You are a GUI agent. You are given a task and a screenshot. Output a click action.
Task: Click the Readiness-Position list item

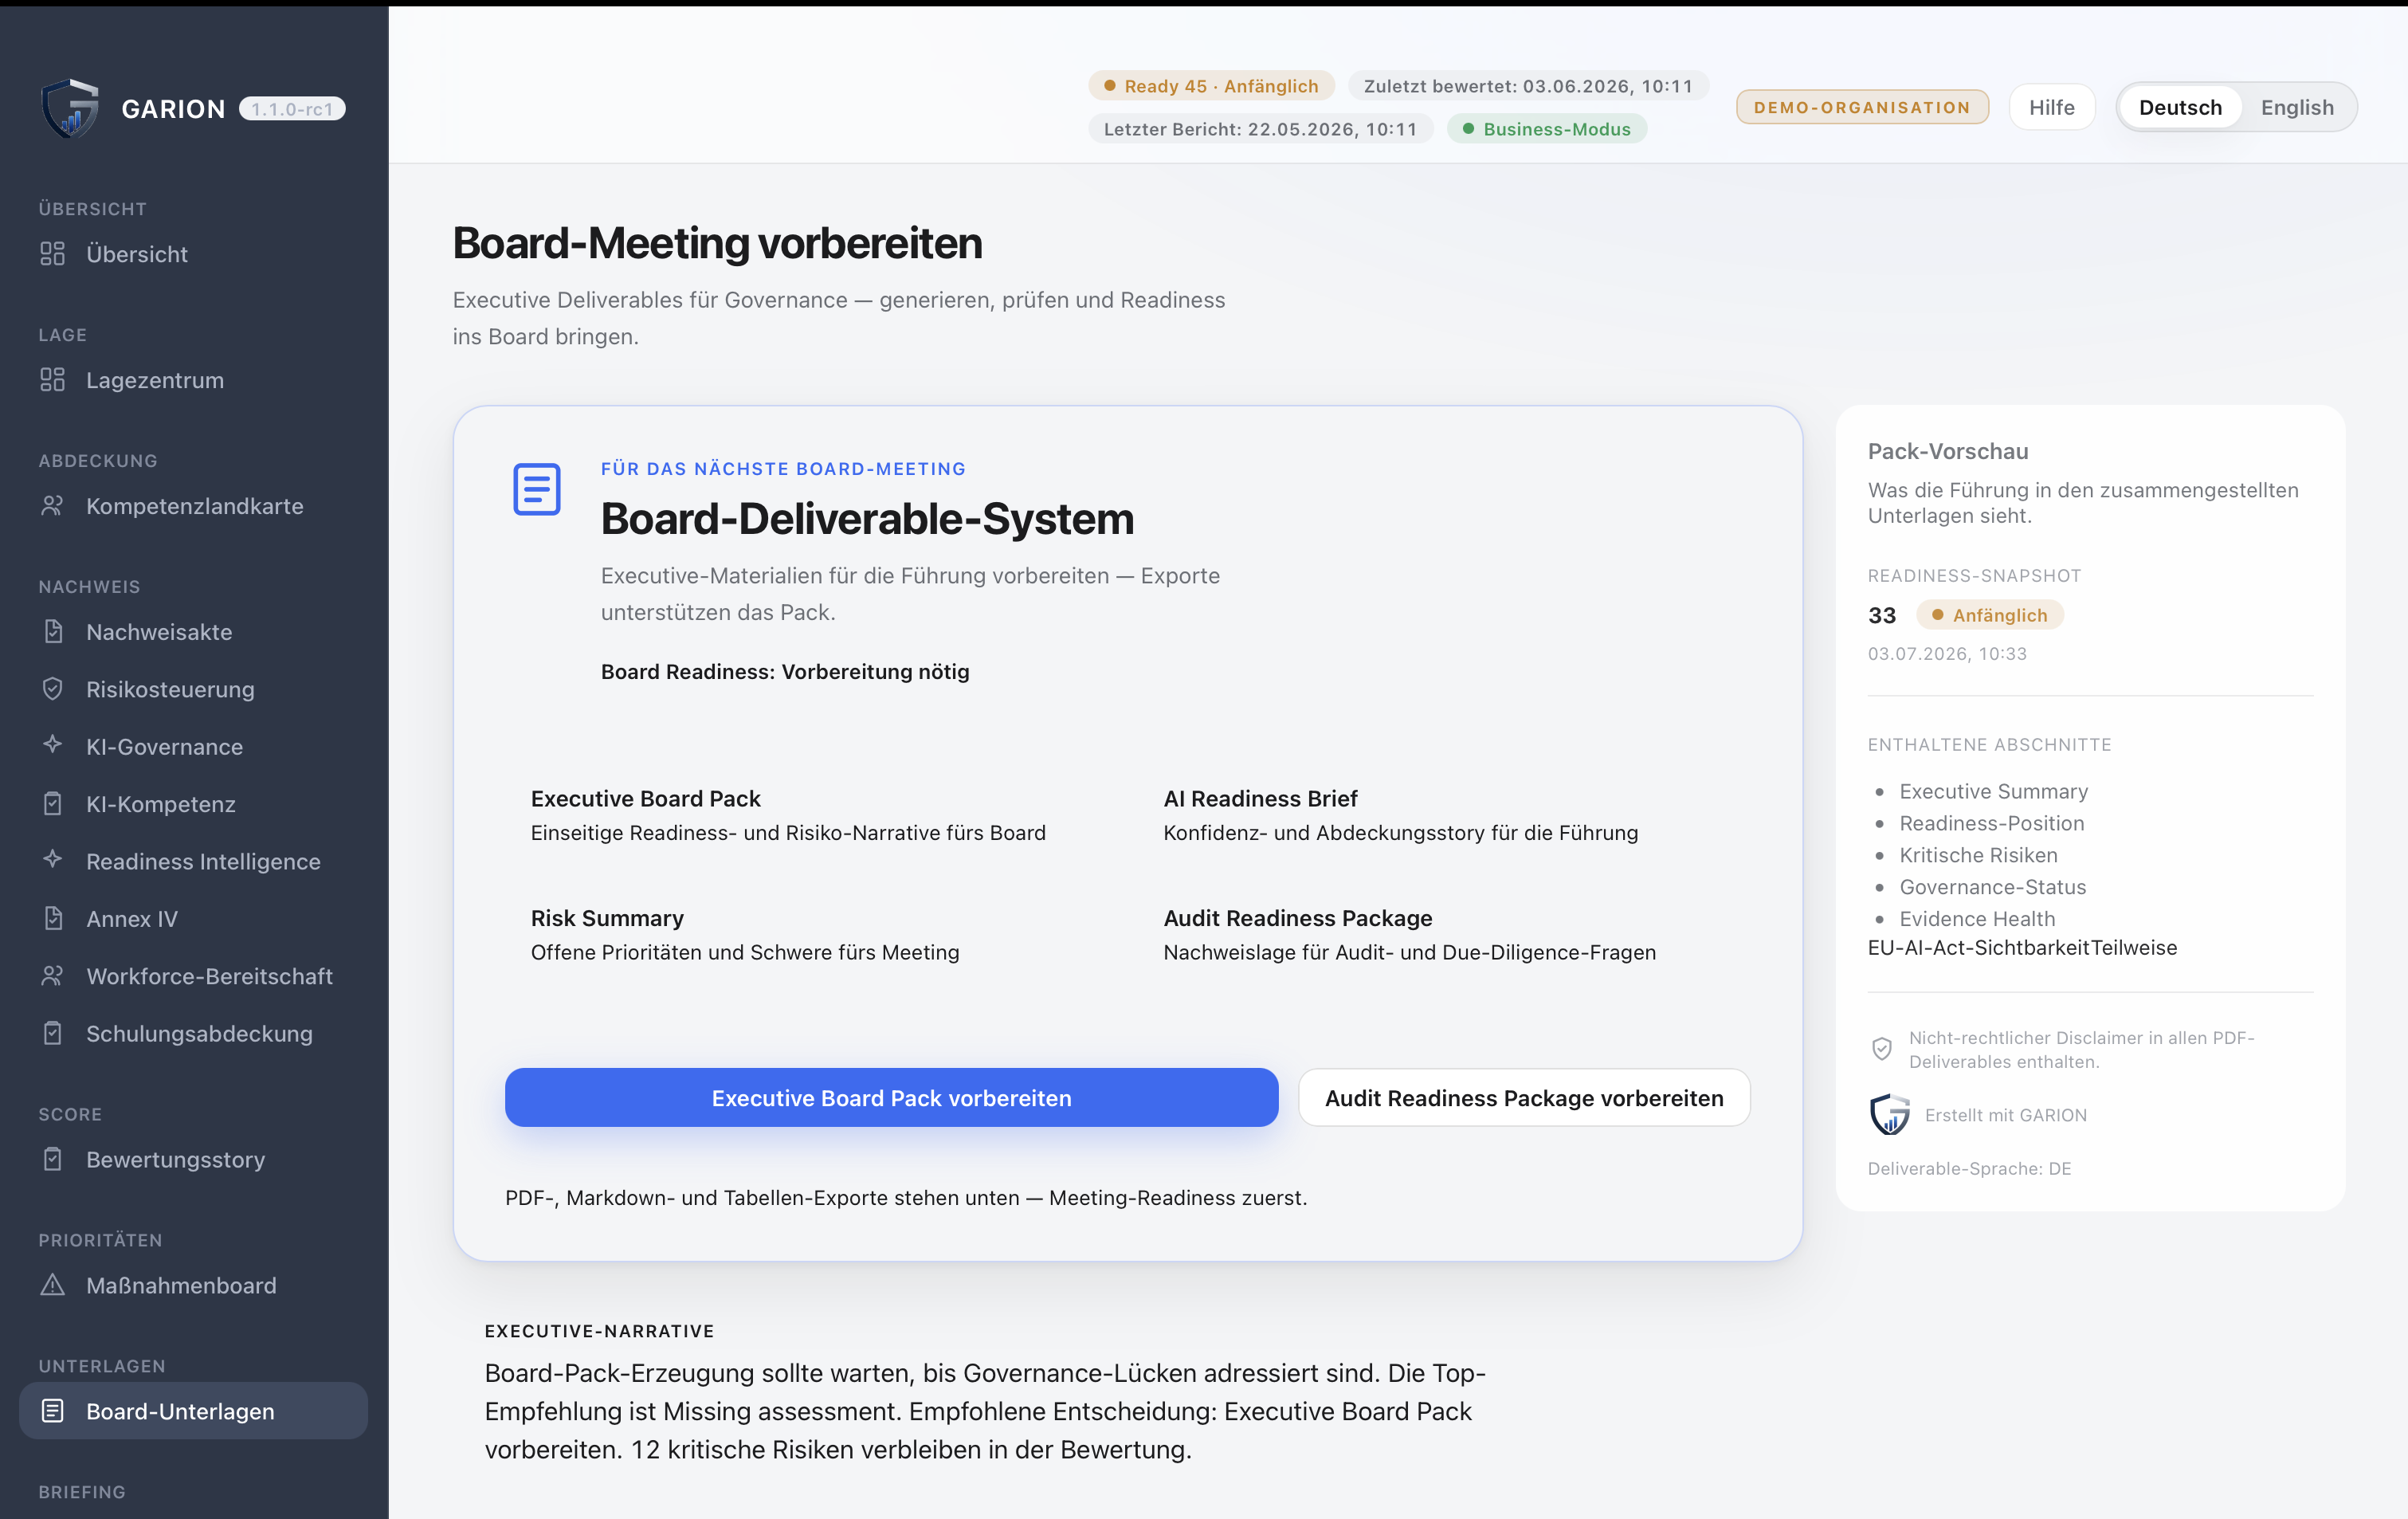click(x=1991, y=823)
